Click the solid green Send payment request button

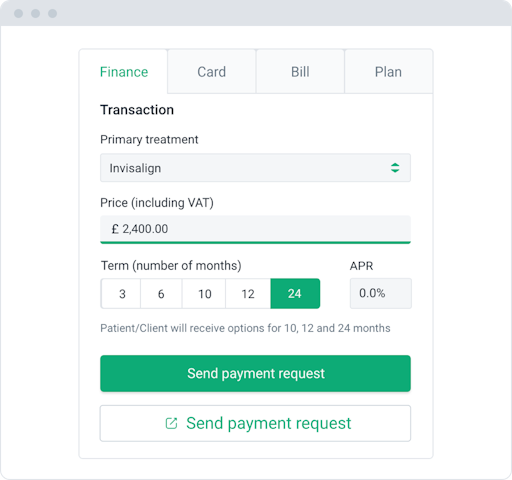pos(255,373)
